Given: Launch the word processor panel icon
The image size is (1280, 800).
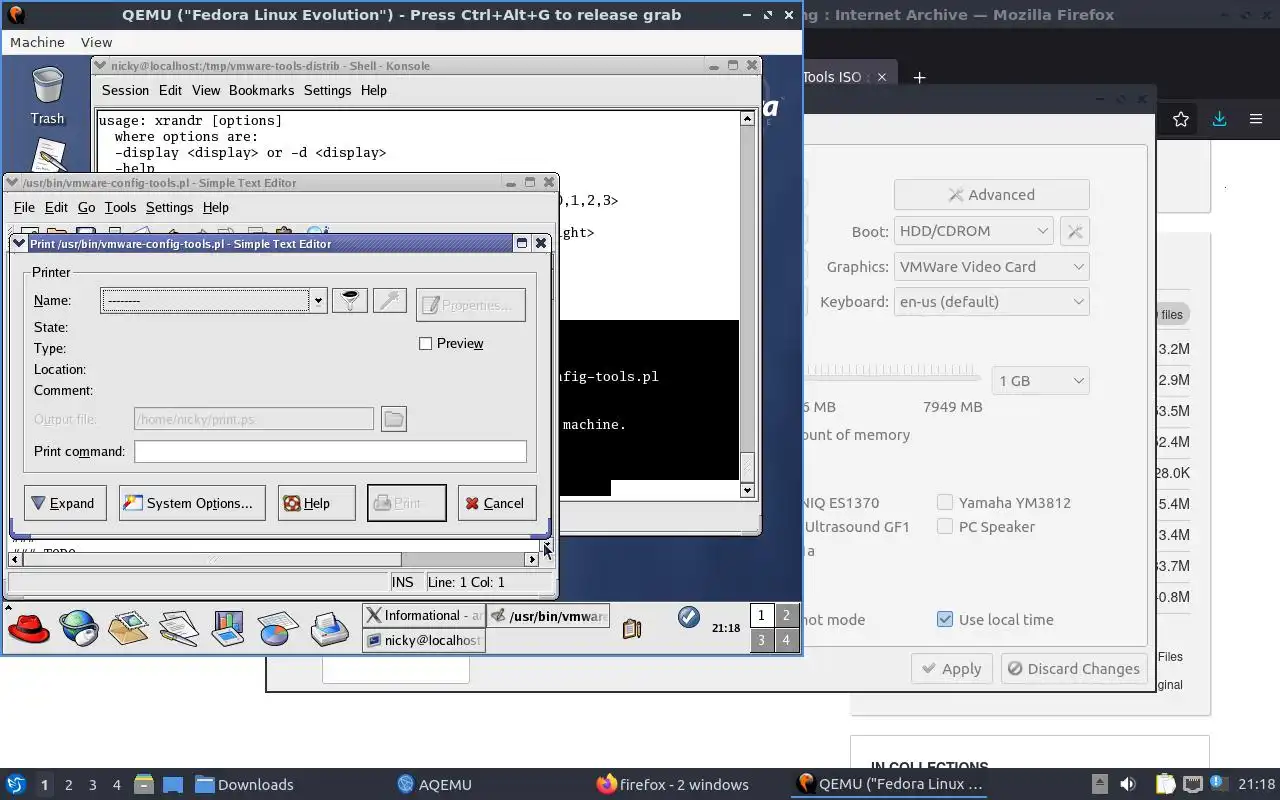Looking at the screenshot, I should pos(179,628).
